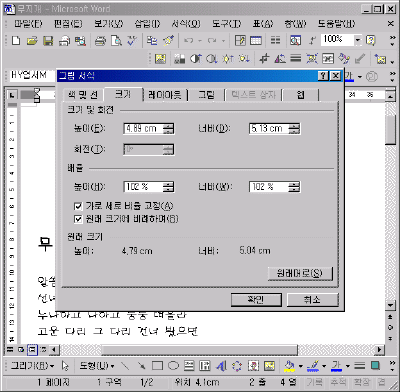
Task: Click the Insert Picture icon in the picture toolbar
Action: click(160, 59)
